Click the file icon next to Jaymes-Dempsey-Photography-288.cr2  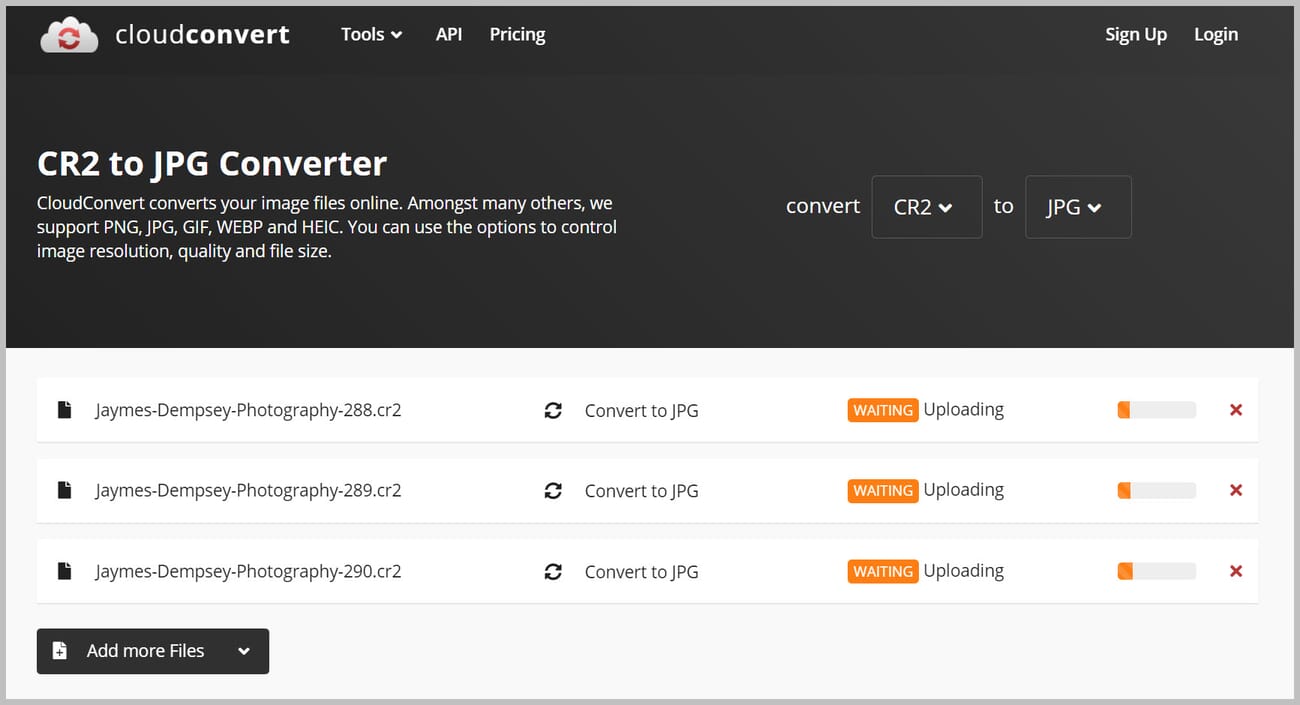click(x=64, y=409)
